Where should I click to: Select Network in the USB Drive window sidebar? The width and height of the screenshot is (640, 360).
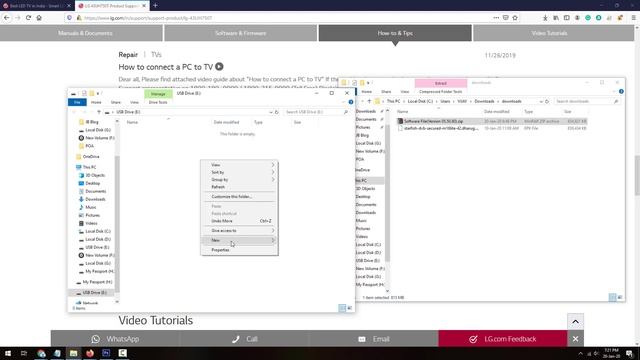click(90, 303)
